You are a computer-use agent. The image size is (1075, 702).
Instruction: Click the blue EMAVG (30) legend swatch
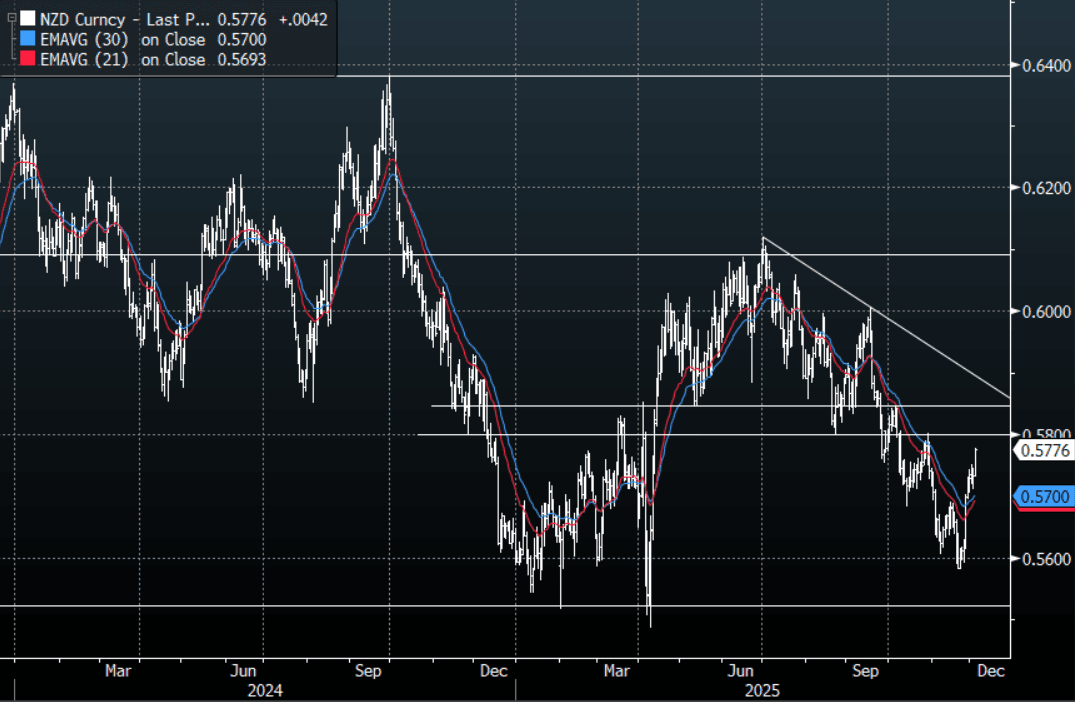coord(27,39)
